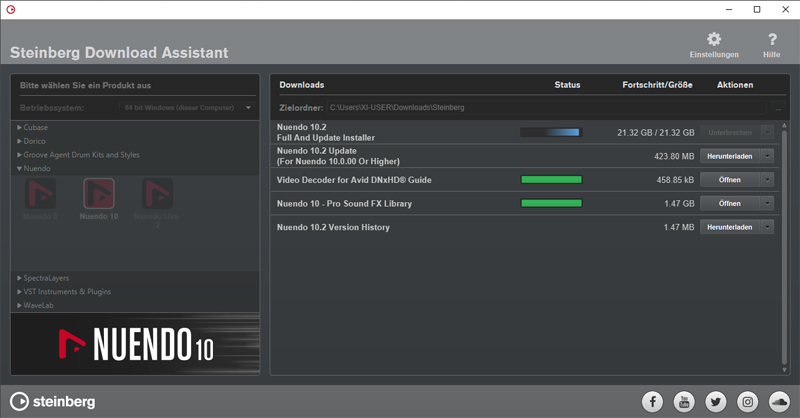Screen dimensions: 800x418
Task: Click the Full Installer download progress bar
Action: click(551, 132)
